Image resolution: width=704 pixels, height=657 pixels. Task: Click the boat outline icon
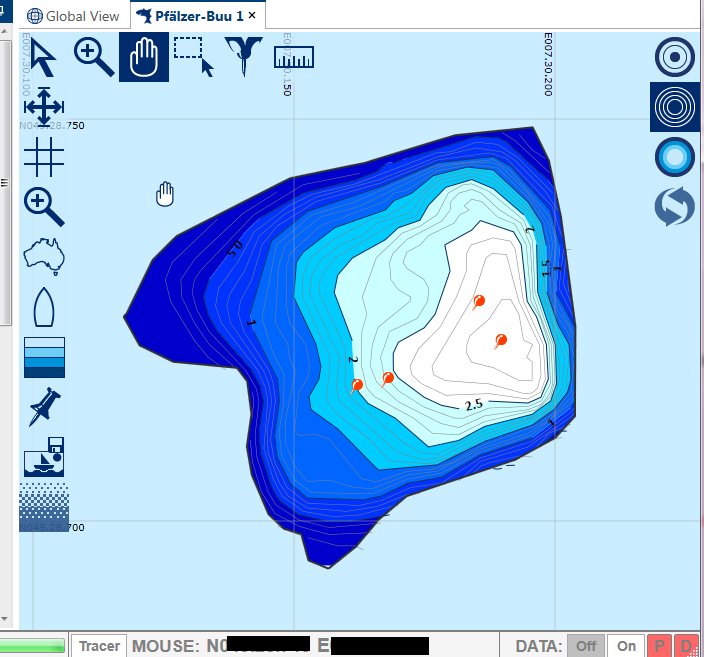[x=44, y=307]
